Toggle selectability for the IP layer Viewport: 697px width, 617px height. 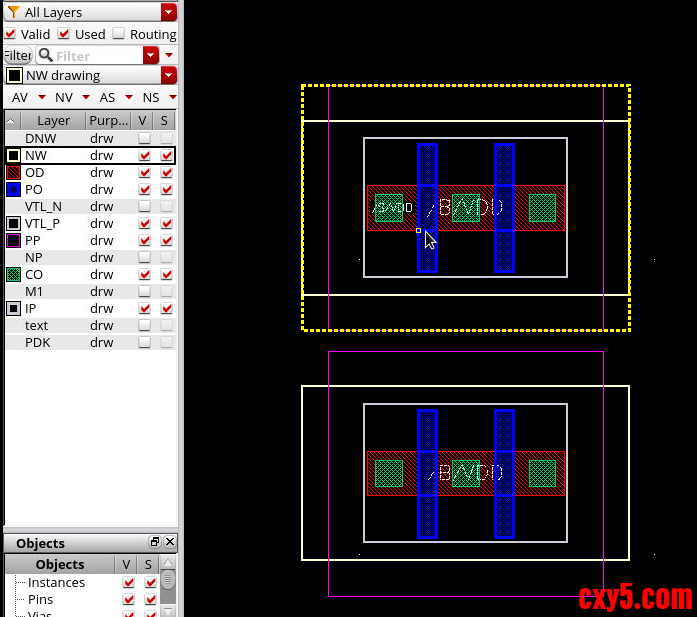click(x=167, y=308)
